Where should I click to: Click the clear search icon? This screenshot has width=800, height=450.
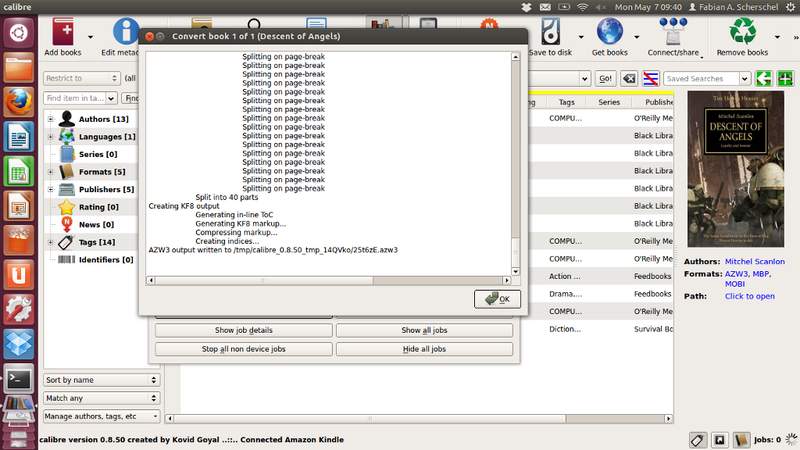pos(629,79)
